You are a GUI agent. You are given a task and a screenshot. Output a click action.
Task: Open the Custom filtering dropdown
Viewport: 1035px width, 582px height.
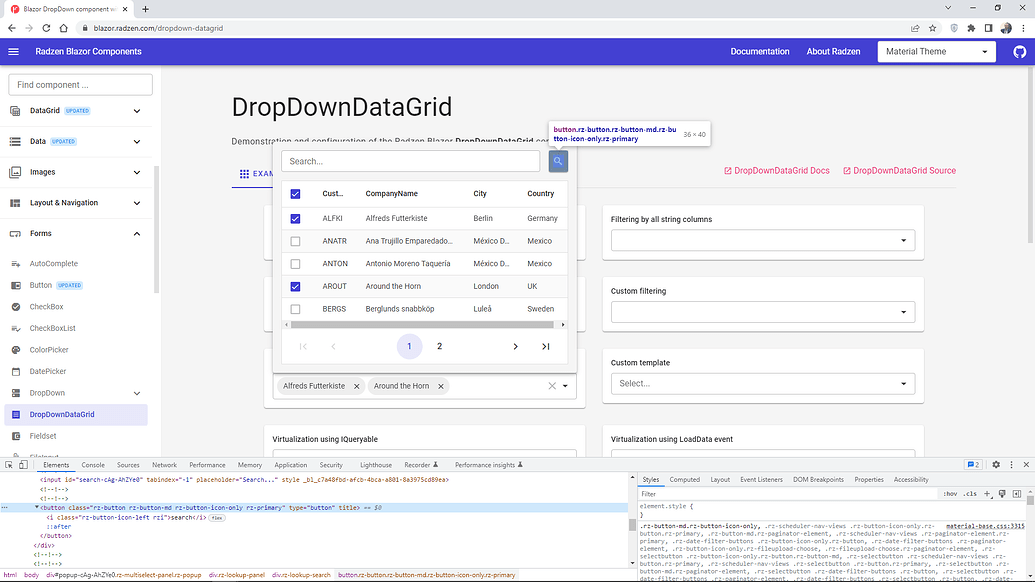[763, 311]
